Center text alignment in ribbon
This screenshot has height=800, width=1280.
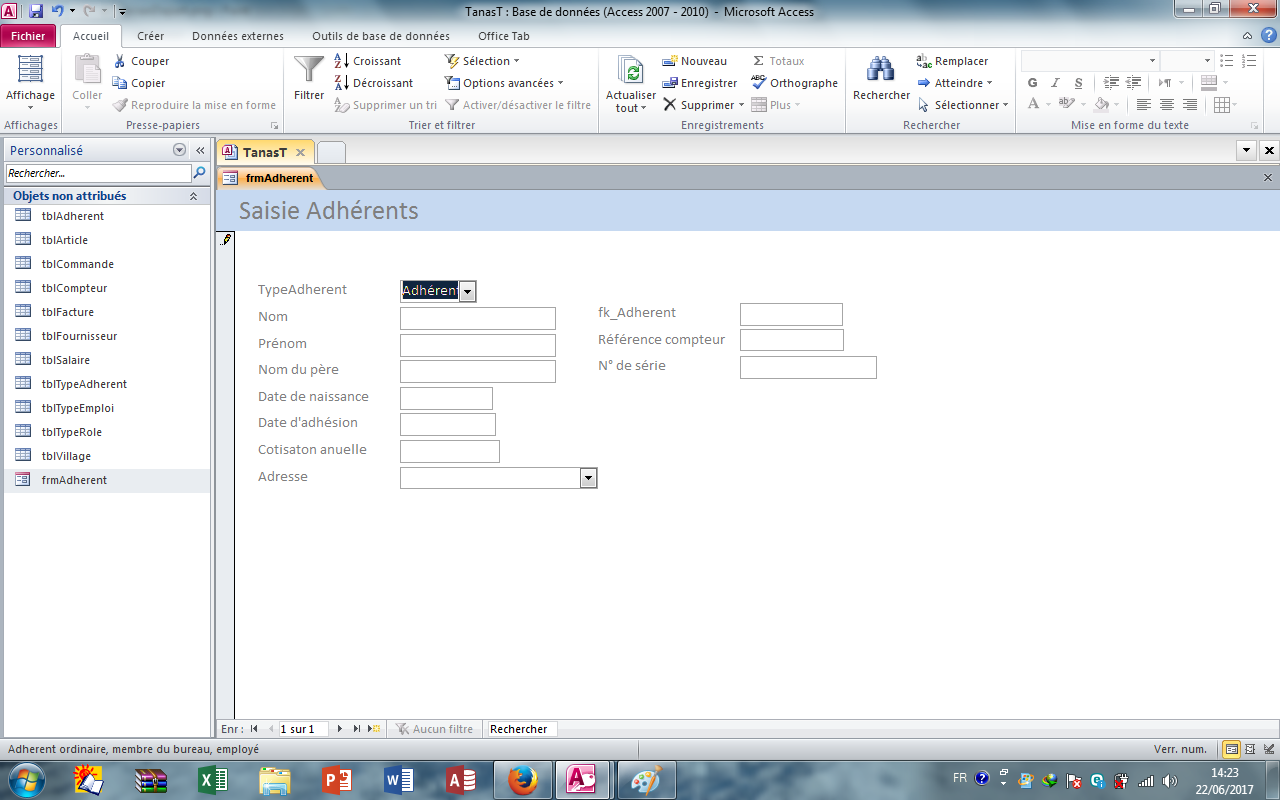coord(1167,105)
